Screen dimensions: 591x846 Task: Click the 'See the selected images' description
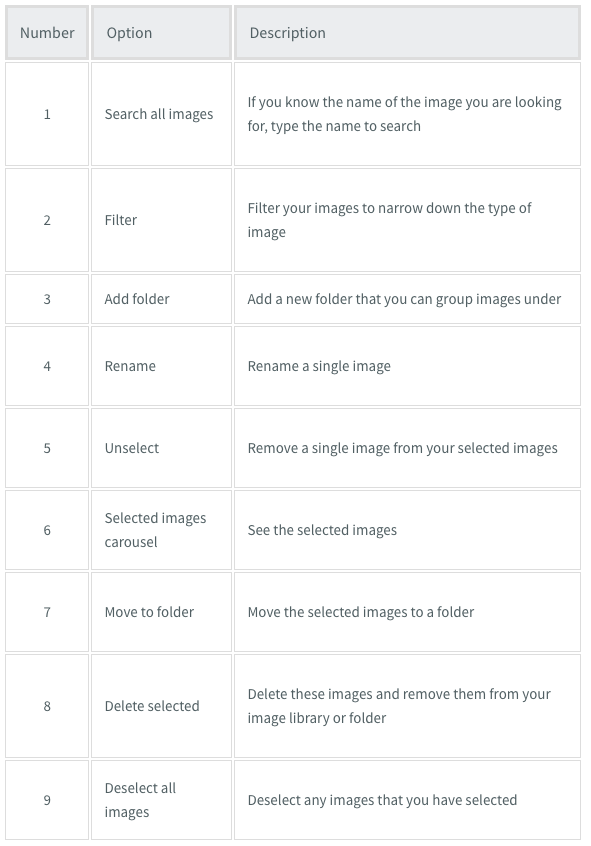coord(322,530)
